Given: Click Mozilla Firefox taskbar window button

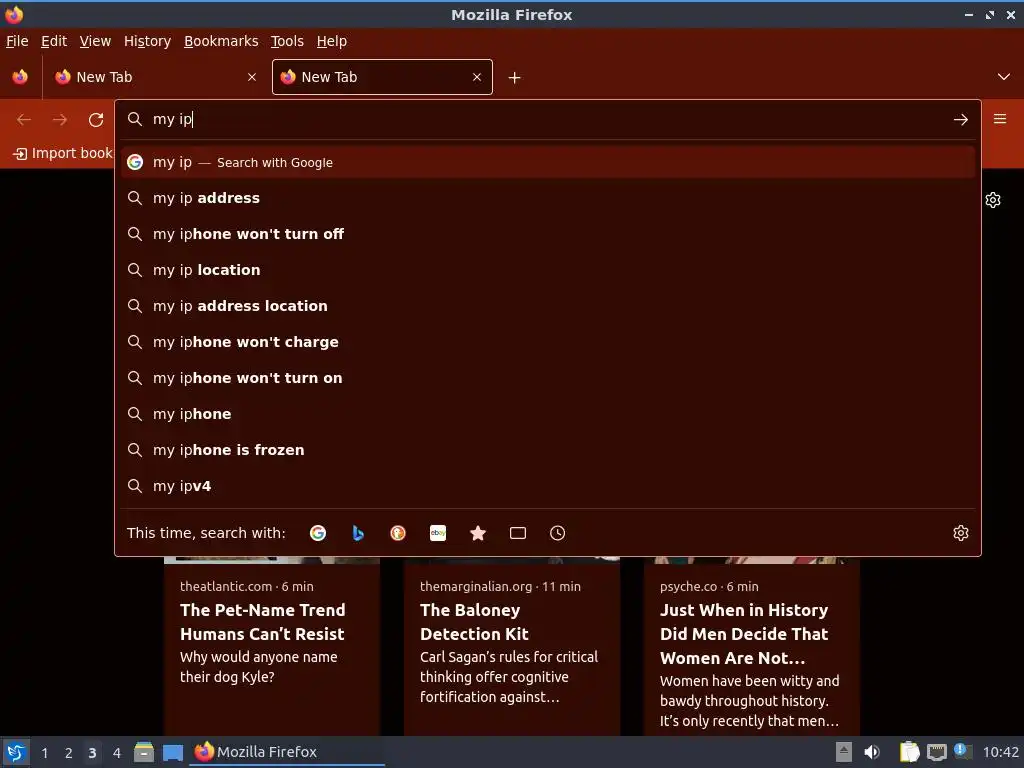Looking at the screenshot, I should [x=287, y=752].
